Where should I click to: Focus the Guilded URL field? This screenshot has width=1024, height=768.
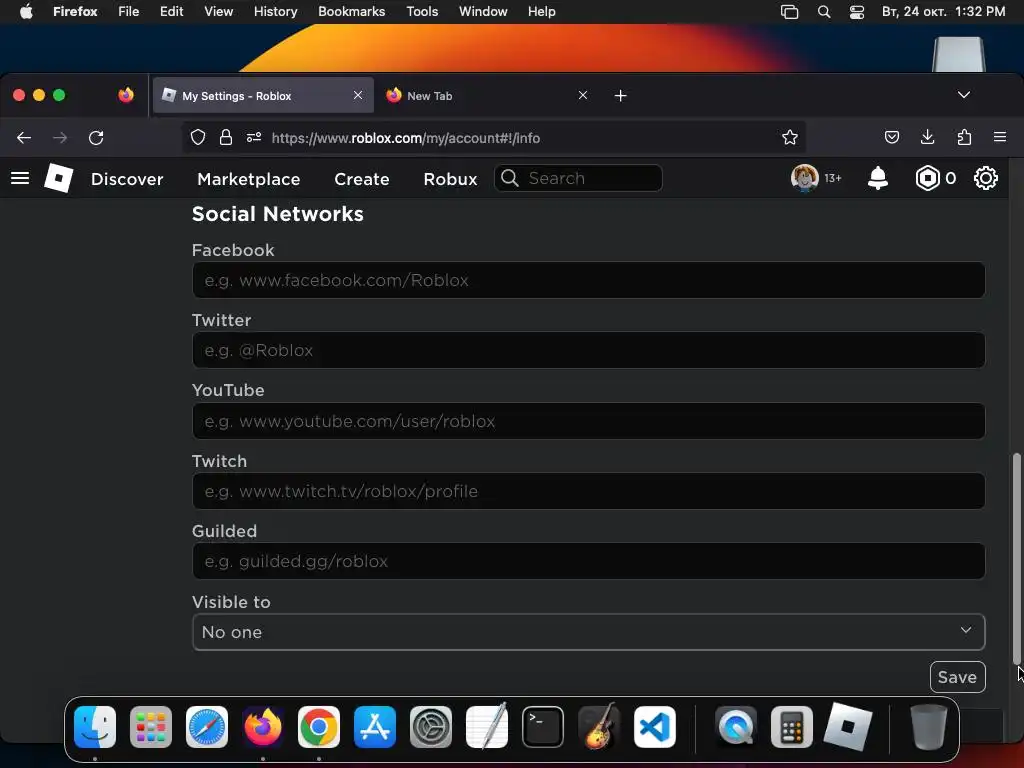588,561
